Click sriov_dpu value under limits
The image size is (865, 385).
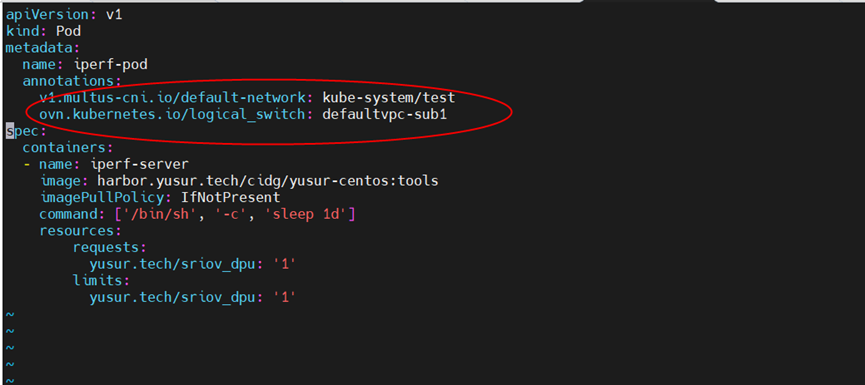(x=285, y=297)
